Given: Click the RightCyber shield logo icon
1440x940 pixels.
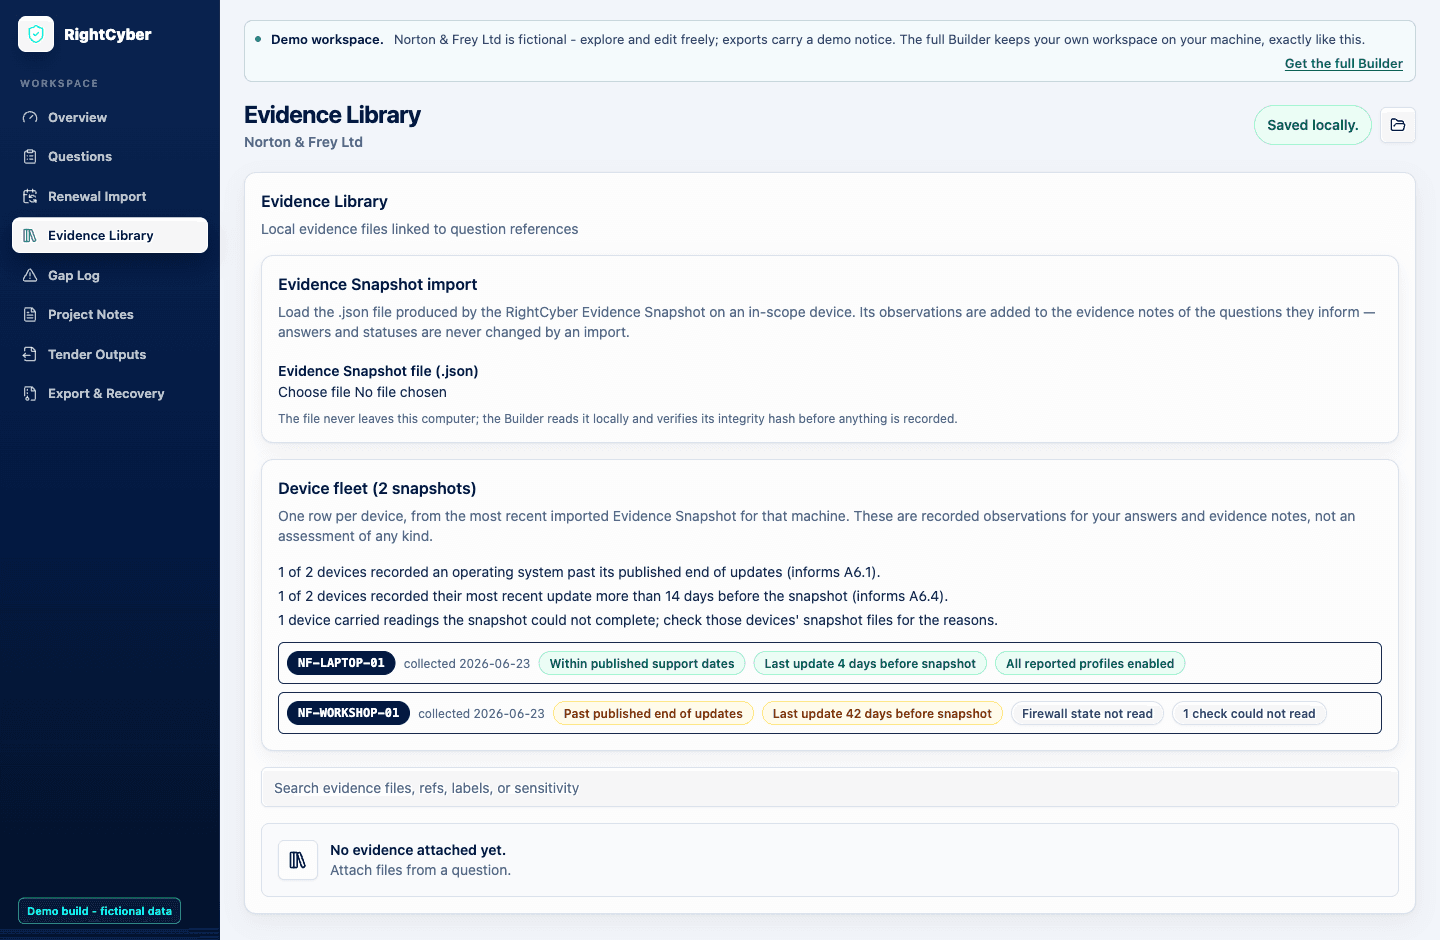Looking at the screenshot, I should pyautogui.click(x=36, y=34).
